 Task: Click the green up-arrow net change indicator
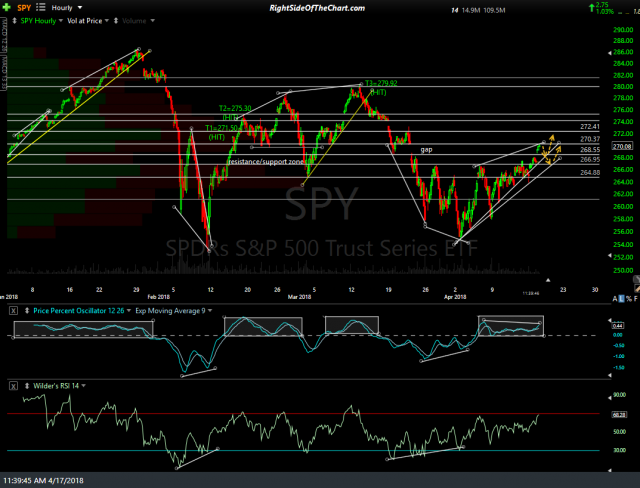[x=591, y=8]
